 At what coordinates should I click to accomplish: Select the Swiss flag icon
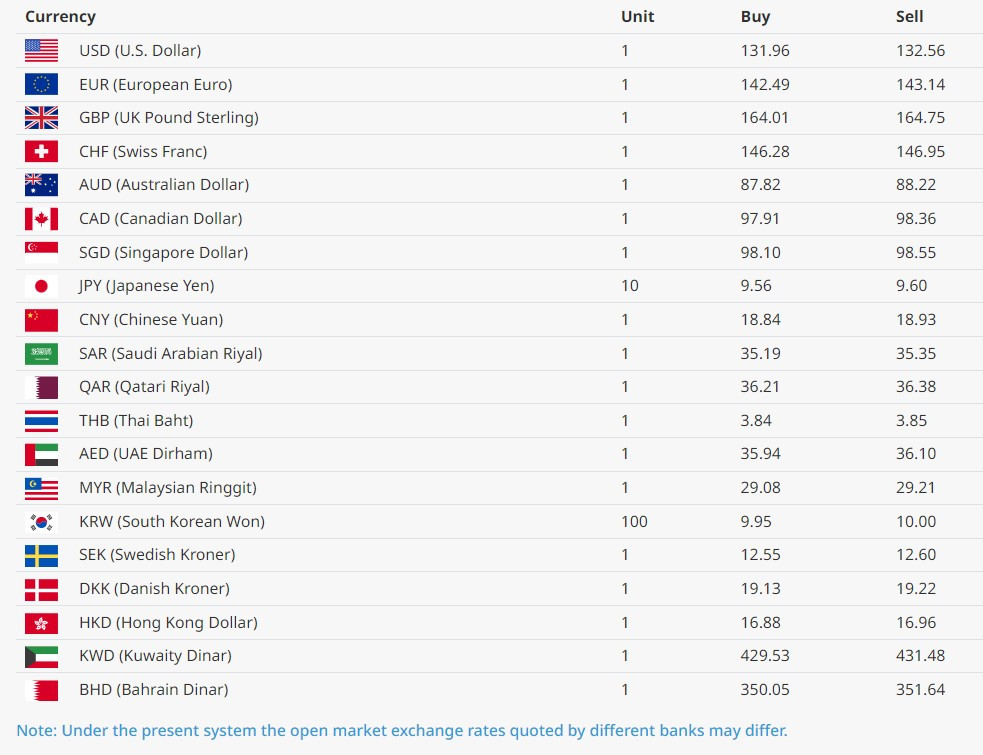point(41,152)
